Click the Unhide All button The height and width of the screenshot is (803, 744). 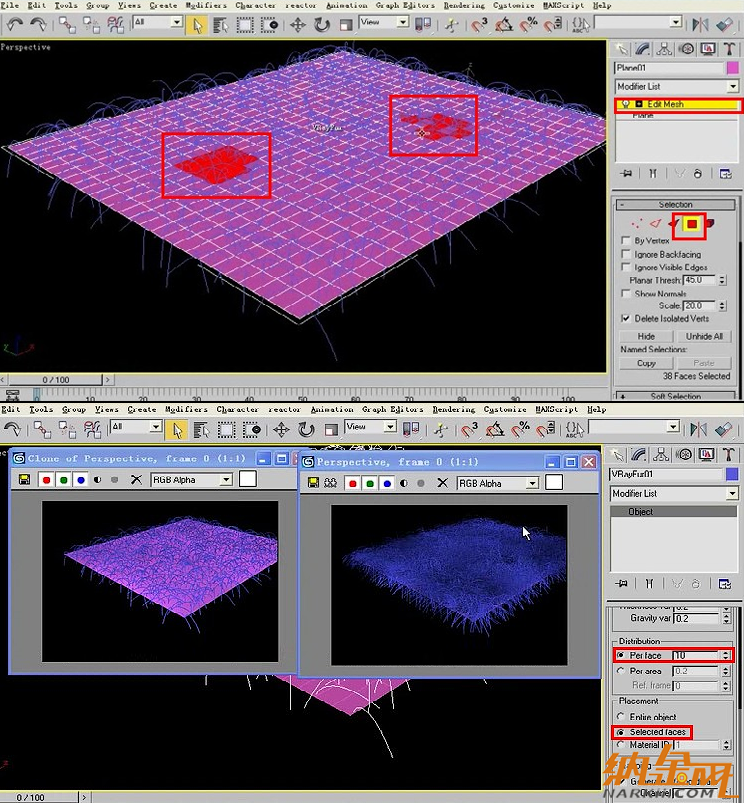click(704, 336)
